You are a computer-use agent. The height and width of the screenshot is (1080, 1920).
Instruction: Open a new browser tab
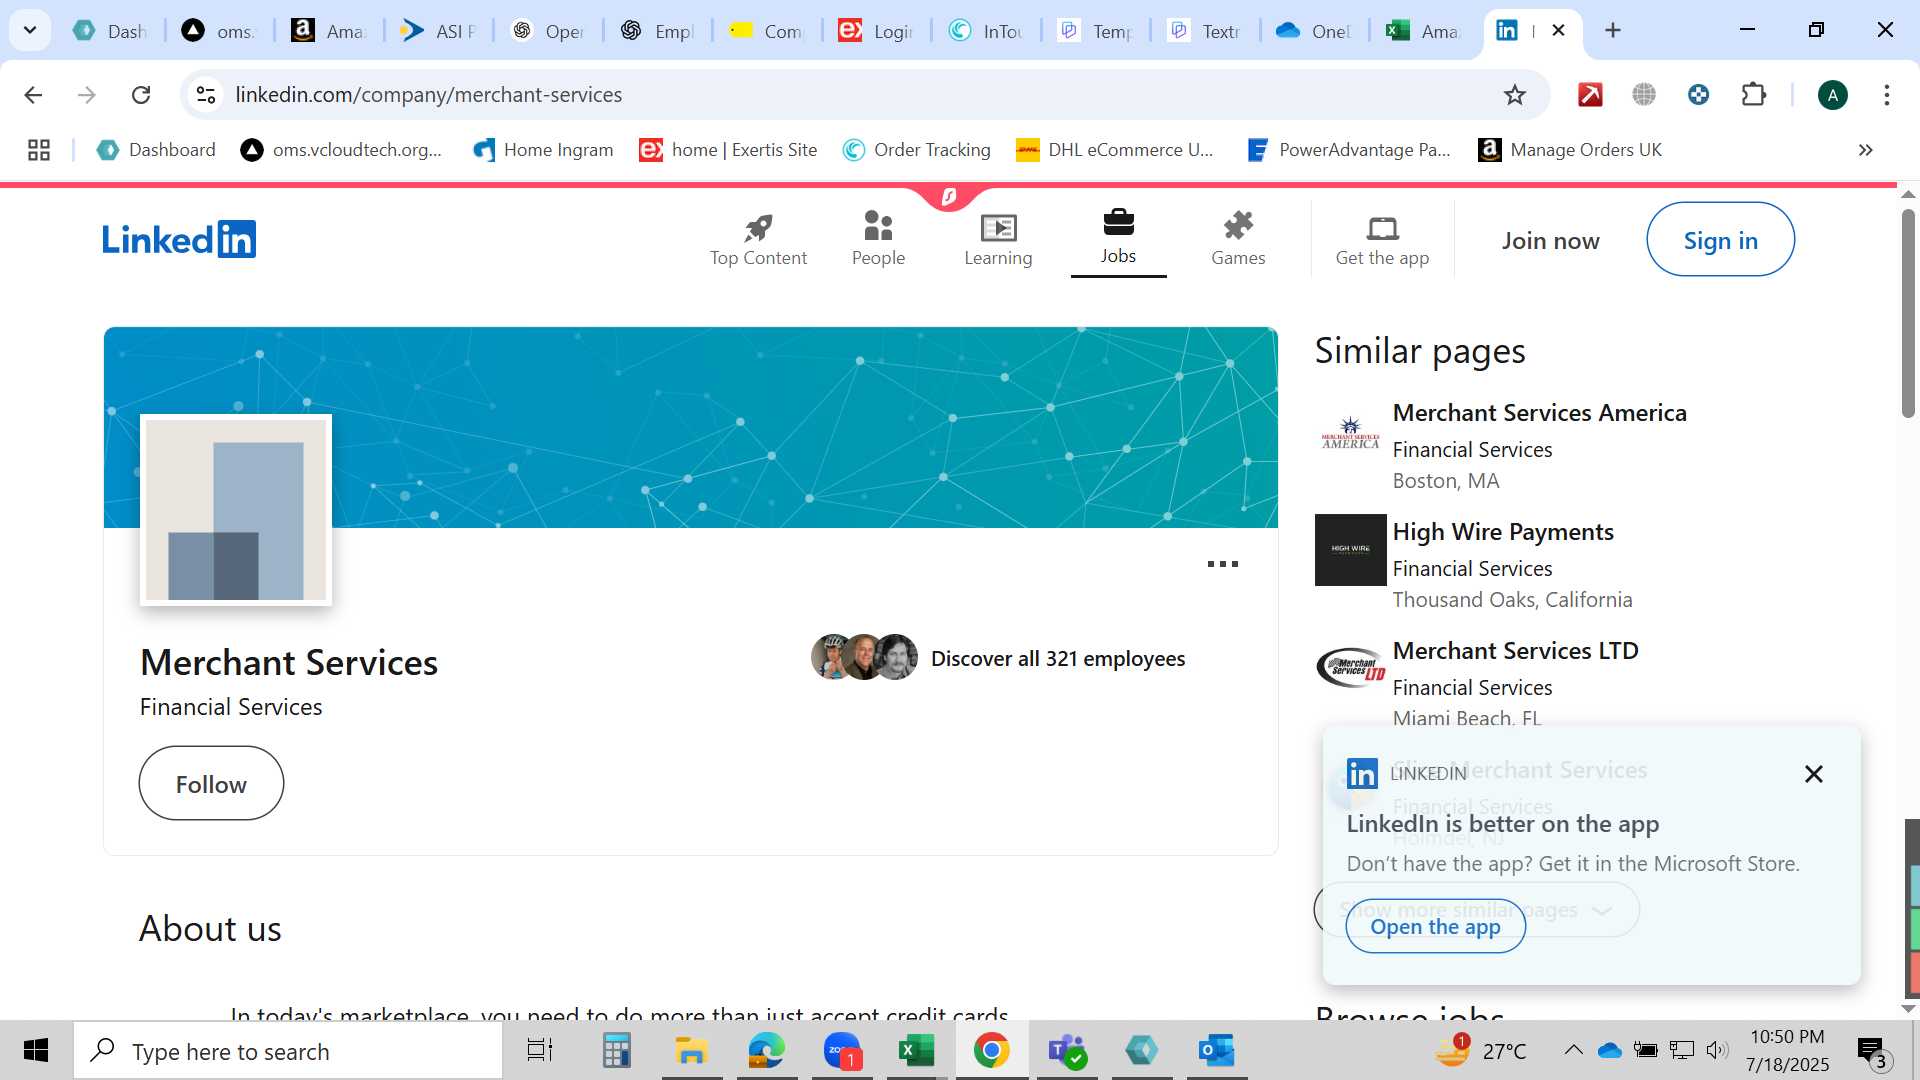[1612, 30]
